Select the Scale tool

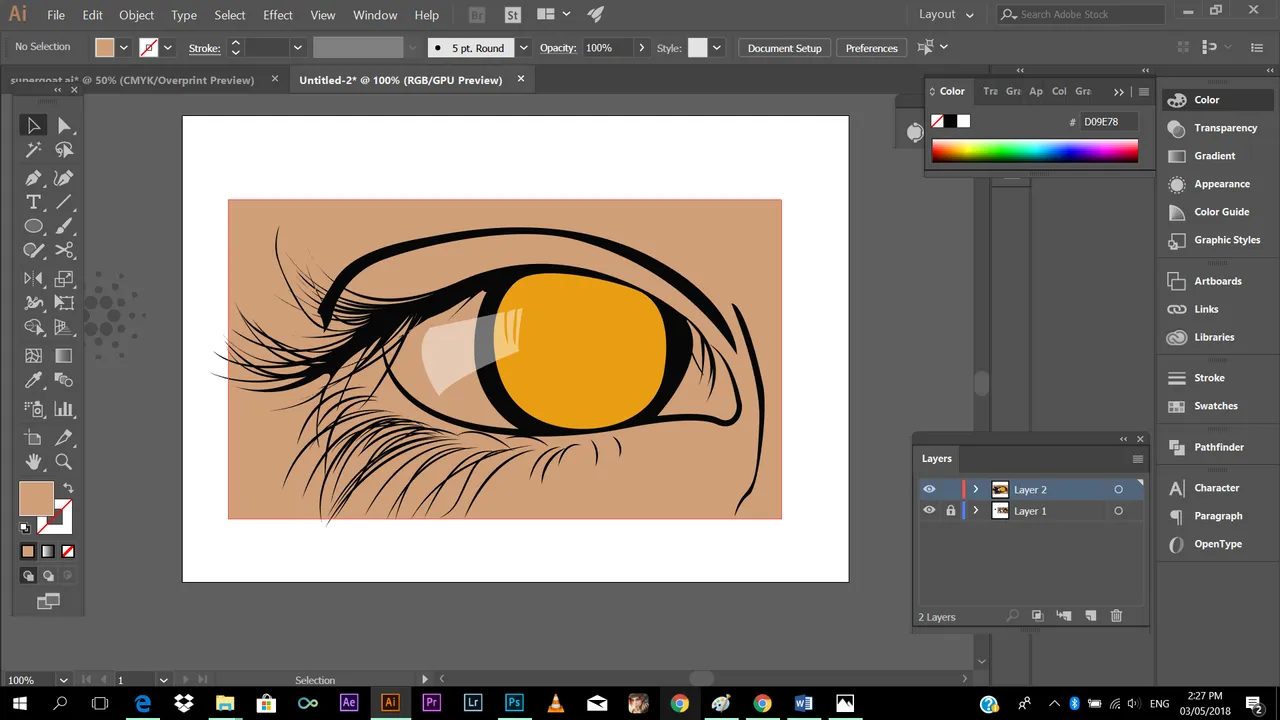(x=64, y=279)
